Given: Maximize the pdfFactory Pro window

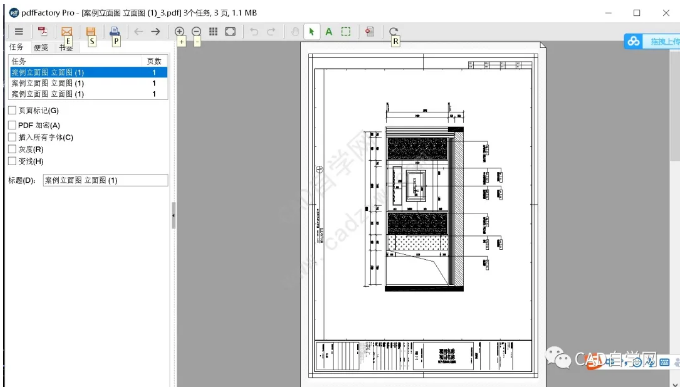Looking at the screenshot, I should (637, 13).
